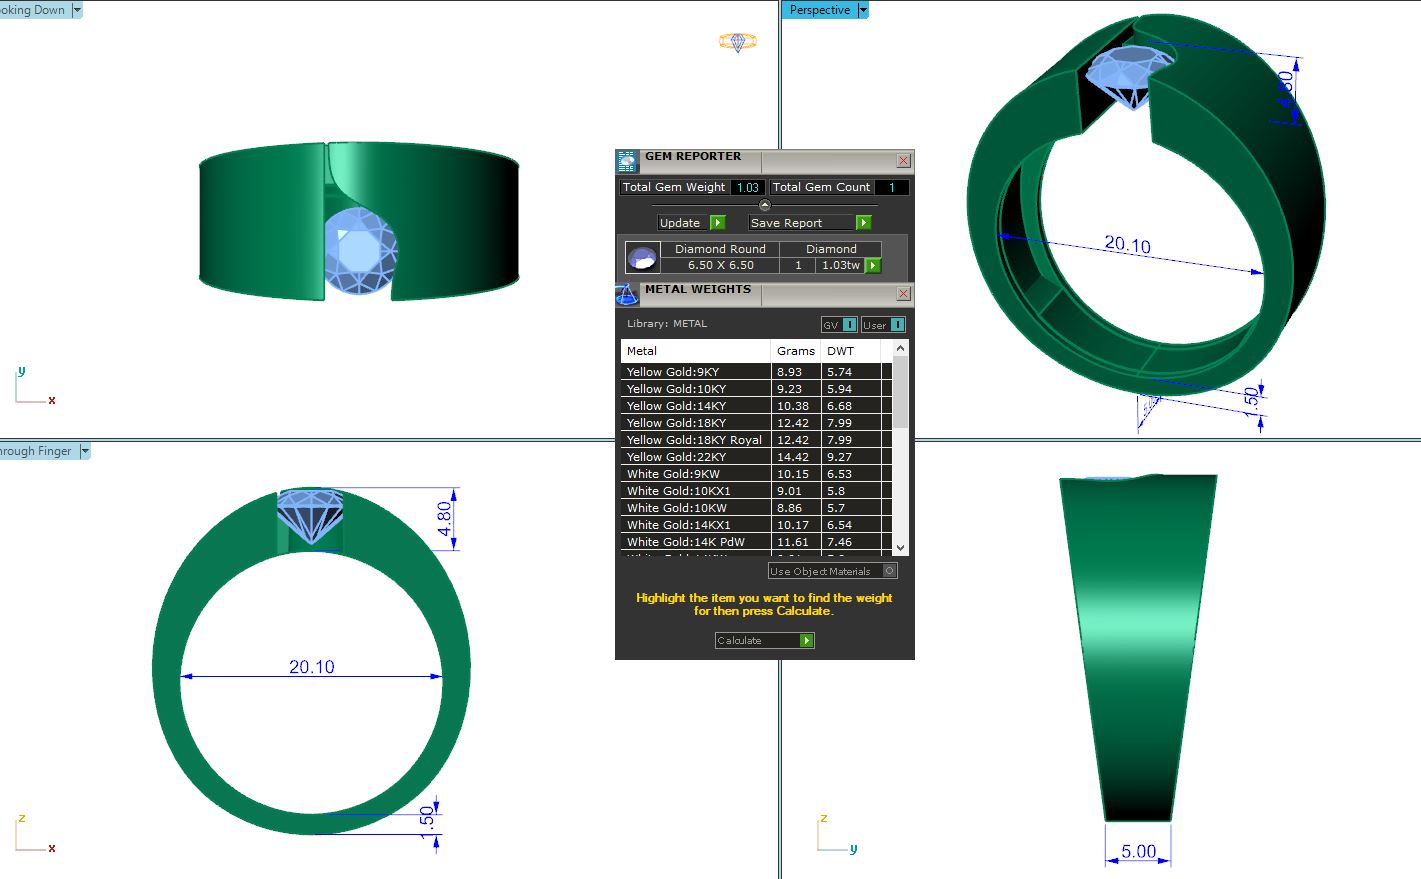Collapse the Gem Reporter section arrow
The image size is (1421, 879).
click(765, 205)
